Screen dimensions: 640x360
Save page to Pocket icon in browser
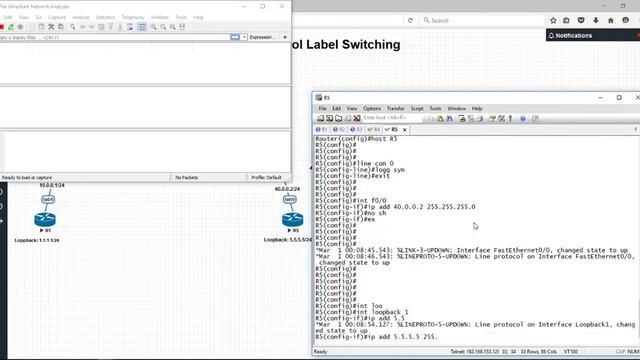pos(581,20)
